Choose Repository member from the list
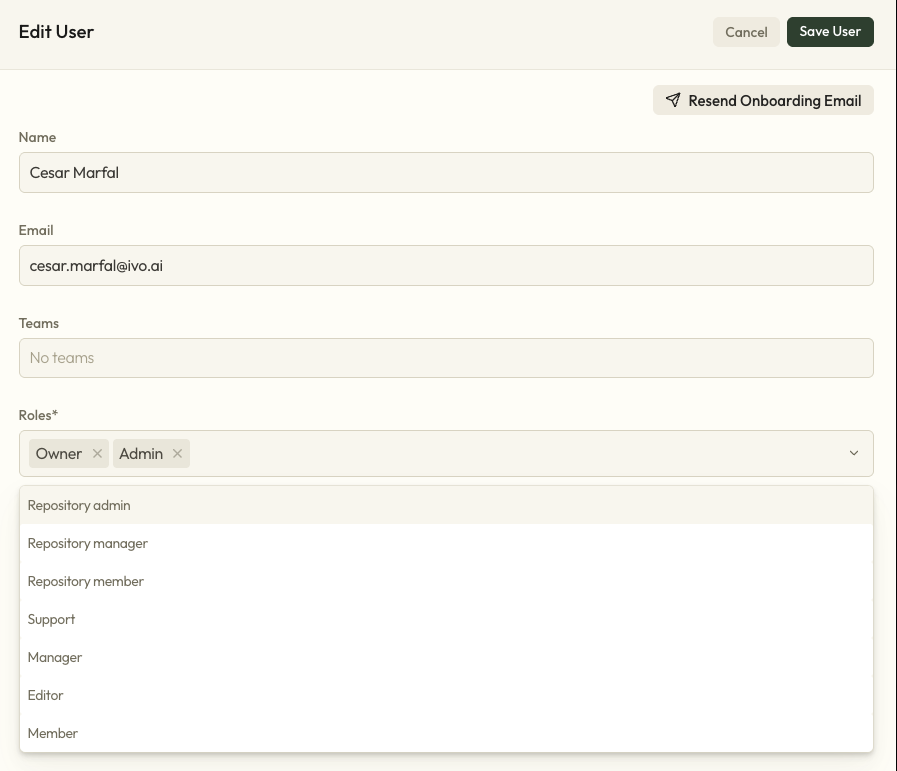The image size is (897, 771). [x=86, y=582]
